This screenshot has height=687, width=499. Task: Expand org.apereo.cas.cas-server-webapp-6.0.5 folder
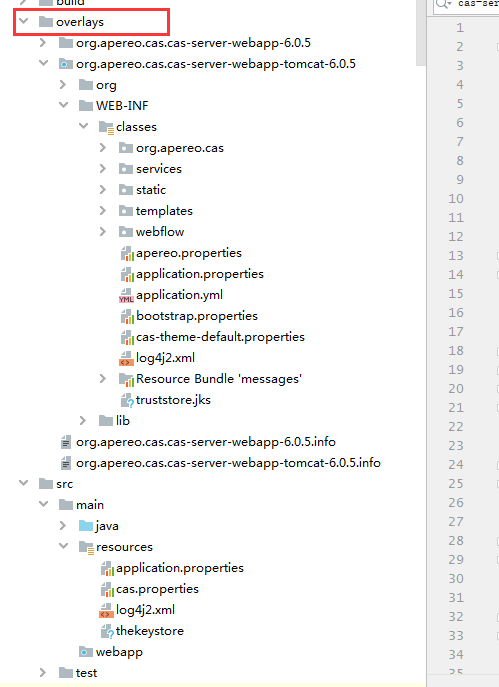click(x=43, y=42)
